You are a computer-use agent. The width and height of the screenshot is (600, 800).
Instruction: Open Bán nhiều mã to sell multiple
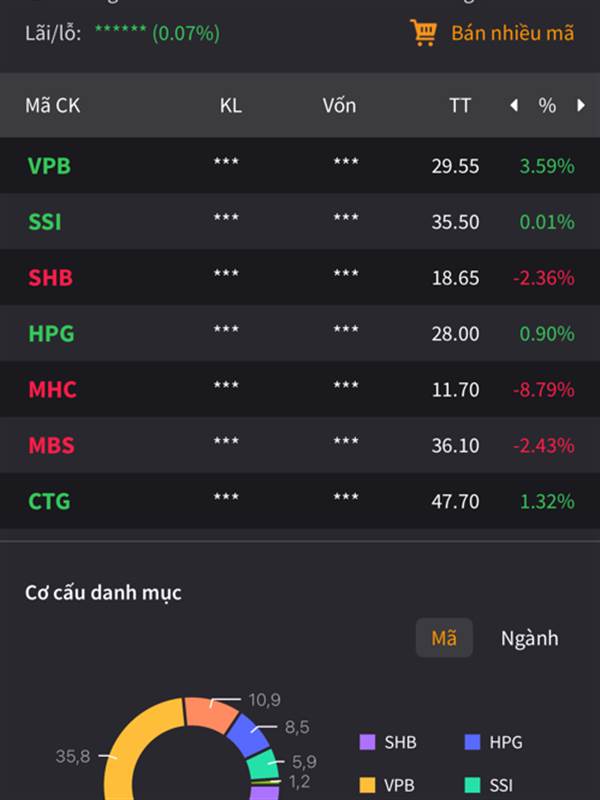512,33
